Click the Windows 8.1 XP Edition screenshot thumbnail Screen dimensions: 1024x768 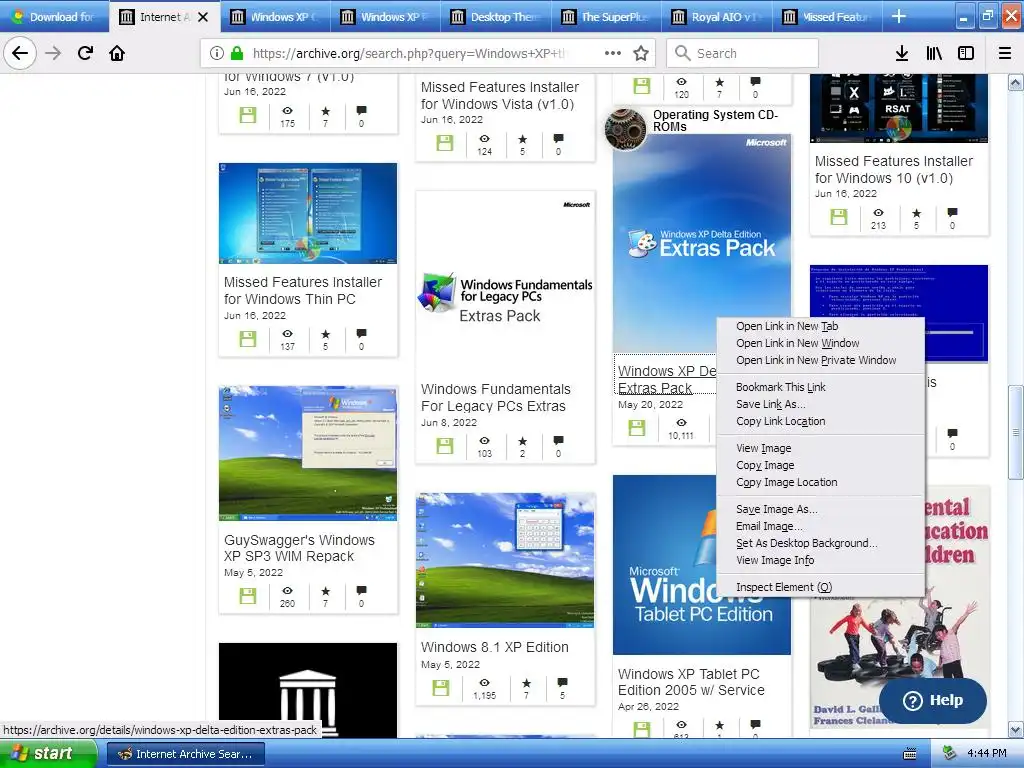505,560
